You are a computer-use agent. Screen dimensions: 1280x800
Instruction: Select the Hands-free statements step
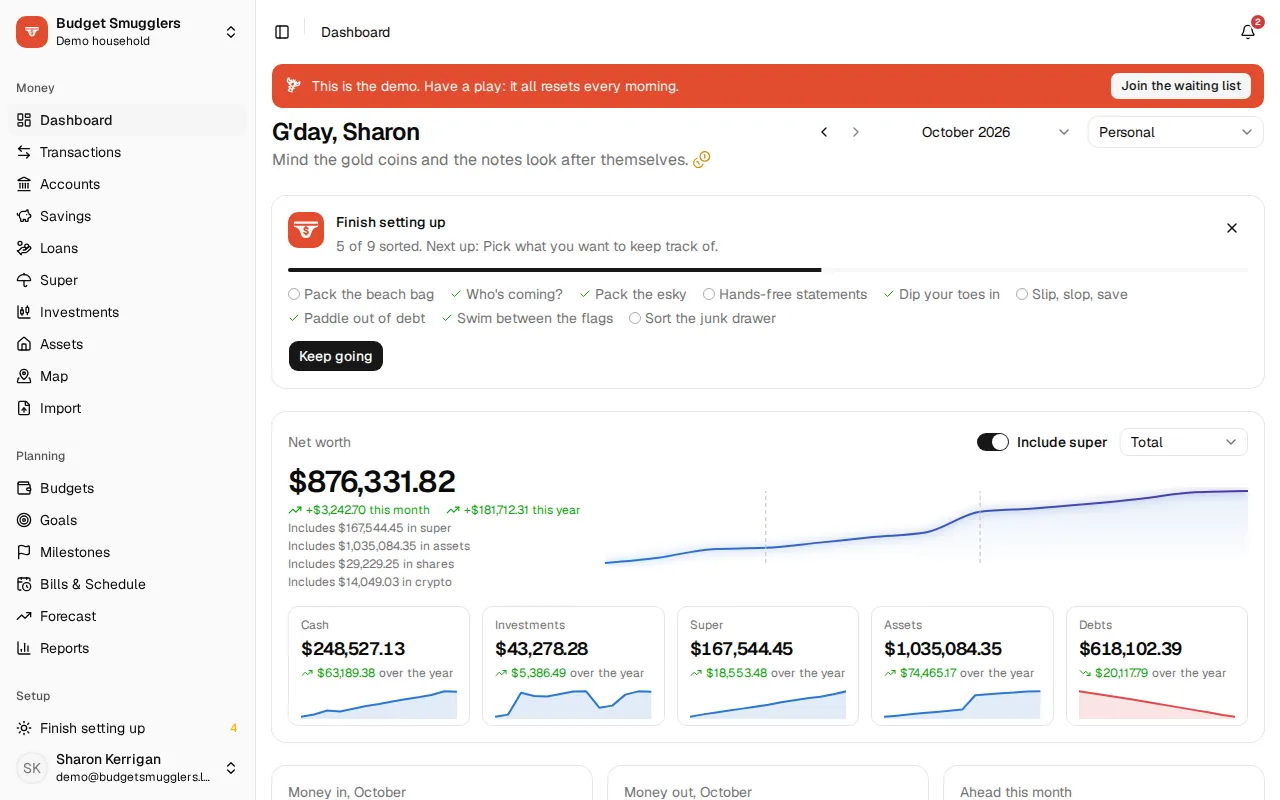[785, 294]
